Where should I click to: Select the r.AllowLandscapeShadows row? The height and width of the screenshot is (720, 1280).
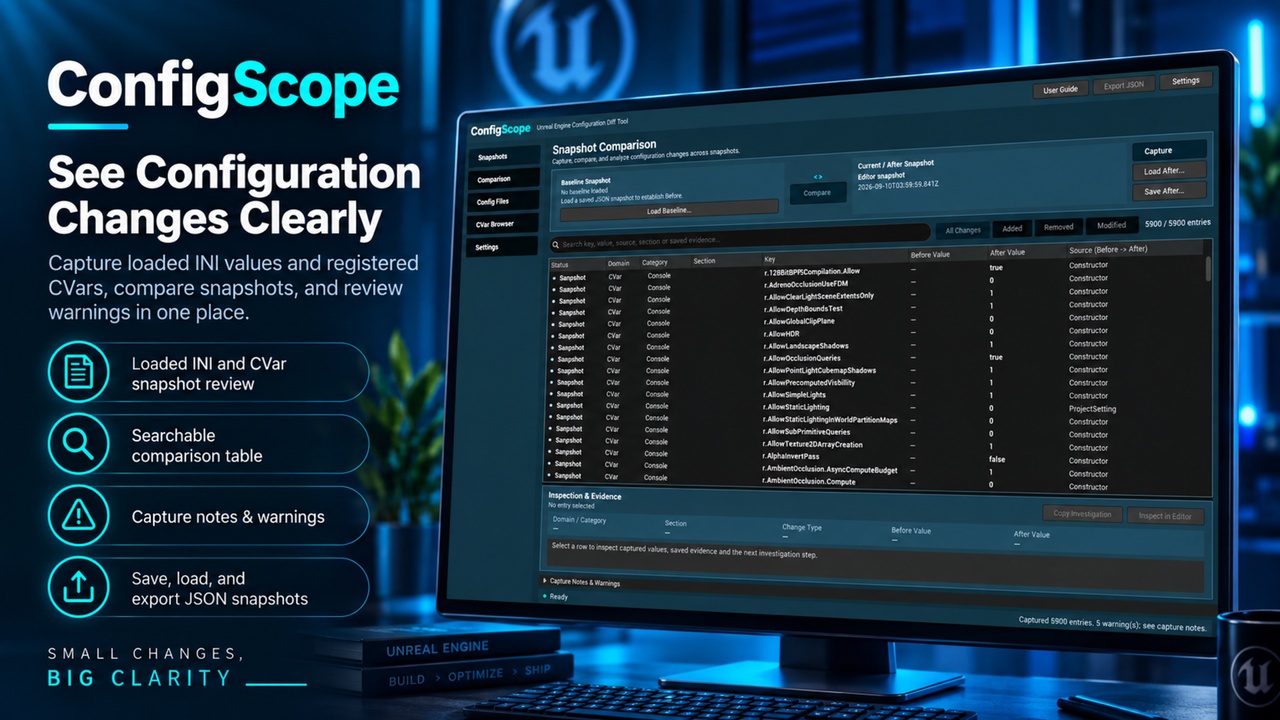click(878, 347)
